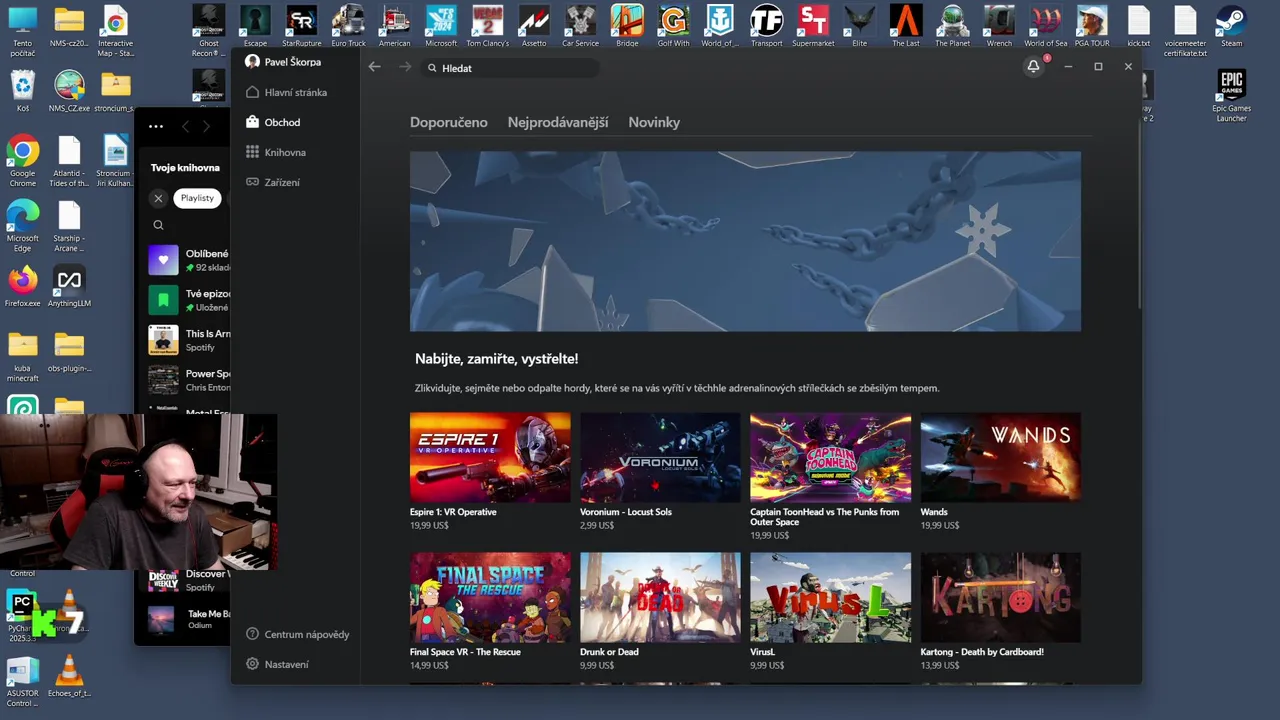Image resolution: width=1280 pixels, height=720 pixels.
Task: Open Pavel Škorpa profile entry
Action: pyautogui.click(x=283, y=62)
